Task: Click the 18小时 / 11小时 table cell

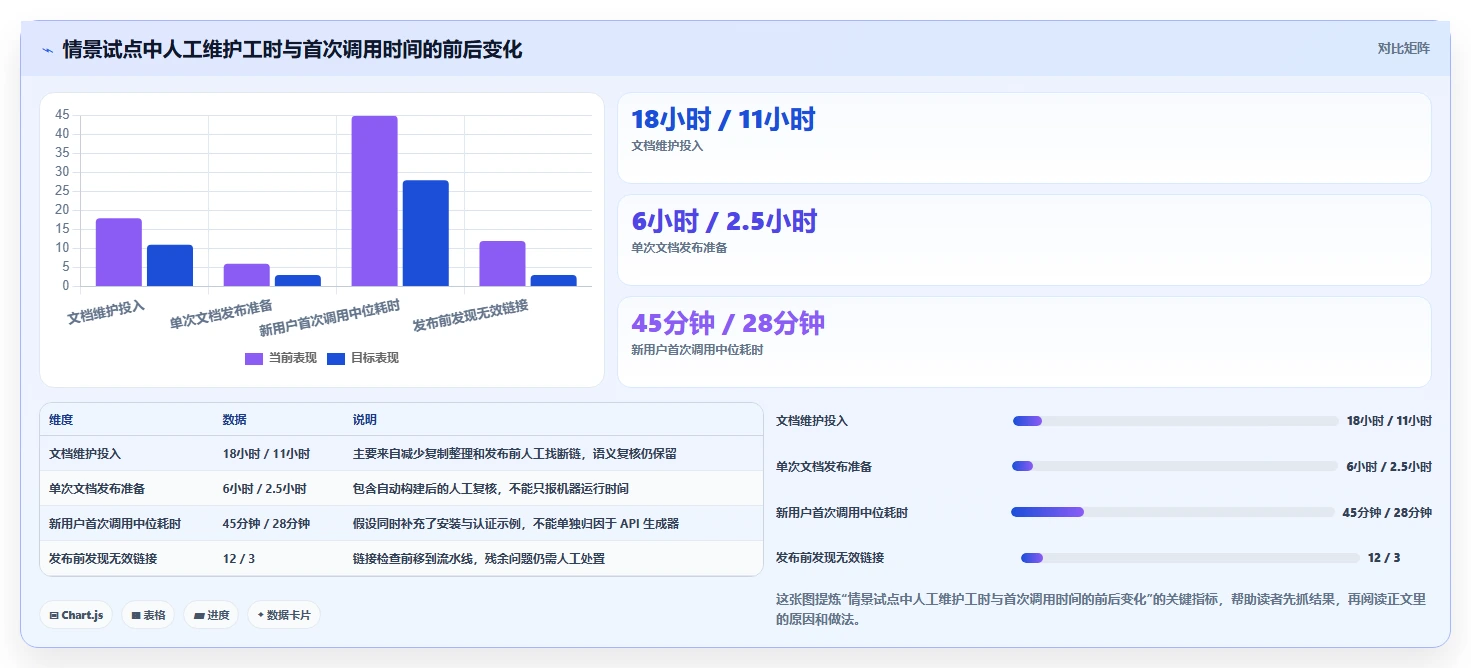Action: (x=266, y=454)
